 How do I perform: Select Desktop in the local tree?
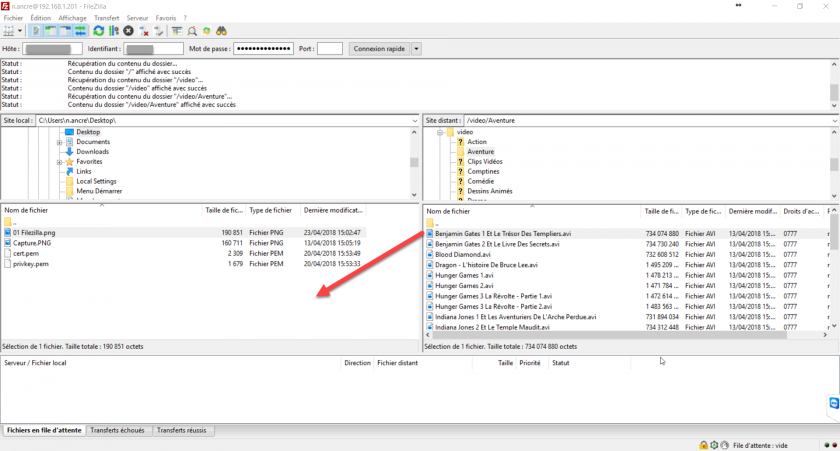pos(88,132)
